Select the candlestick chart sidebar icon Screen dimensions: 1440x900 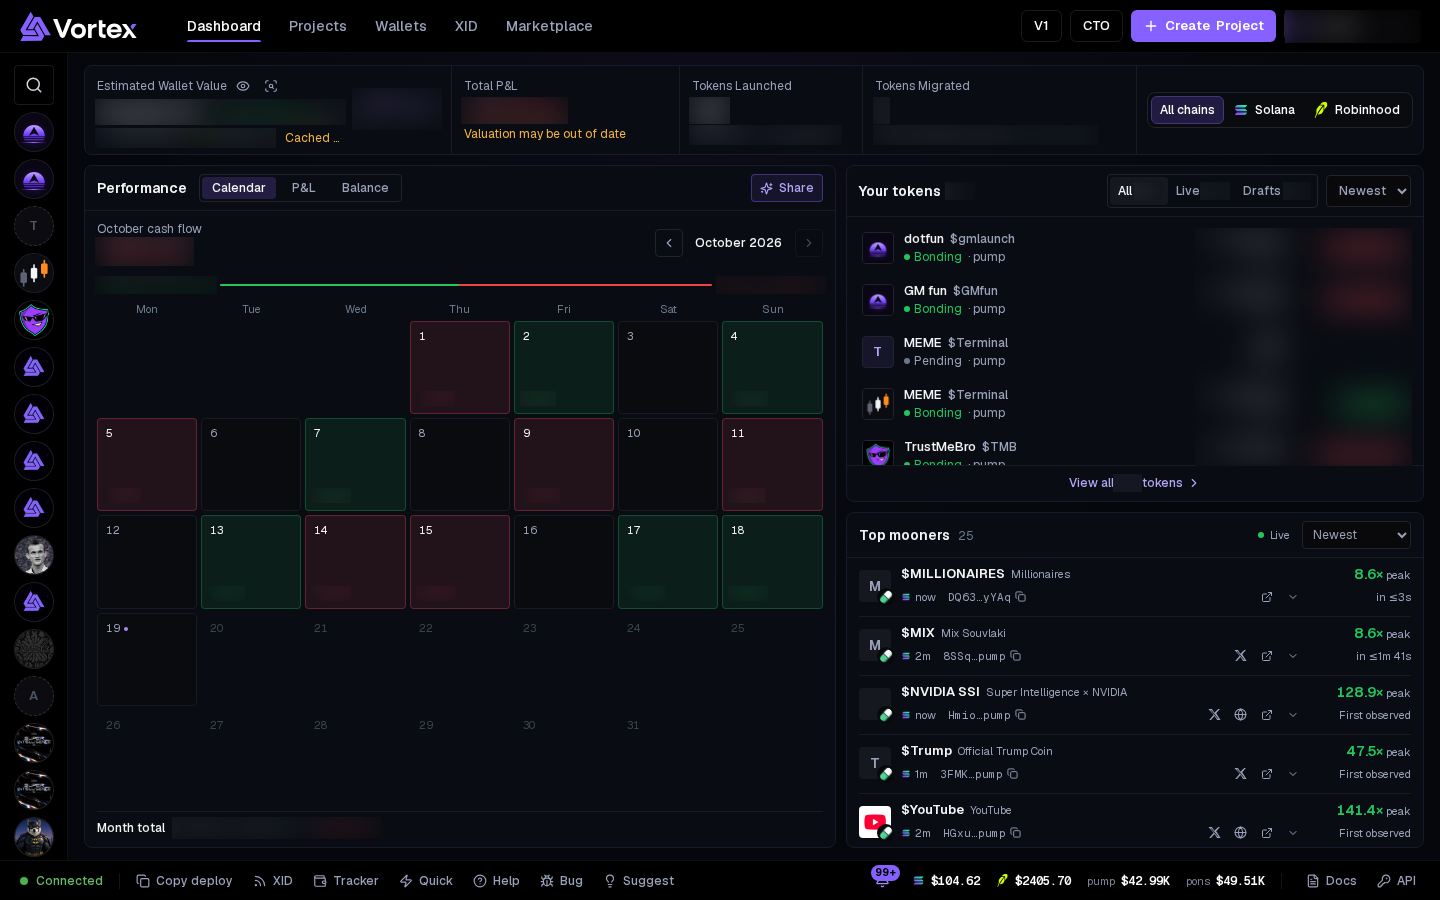click(x=34, y=273)
